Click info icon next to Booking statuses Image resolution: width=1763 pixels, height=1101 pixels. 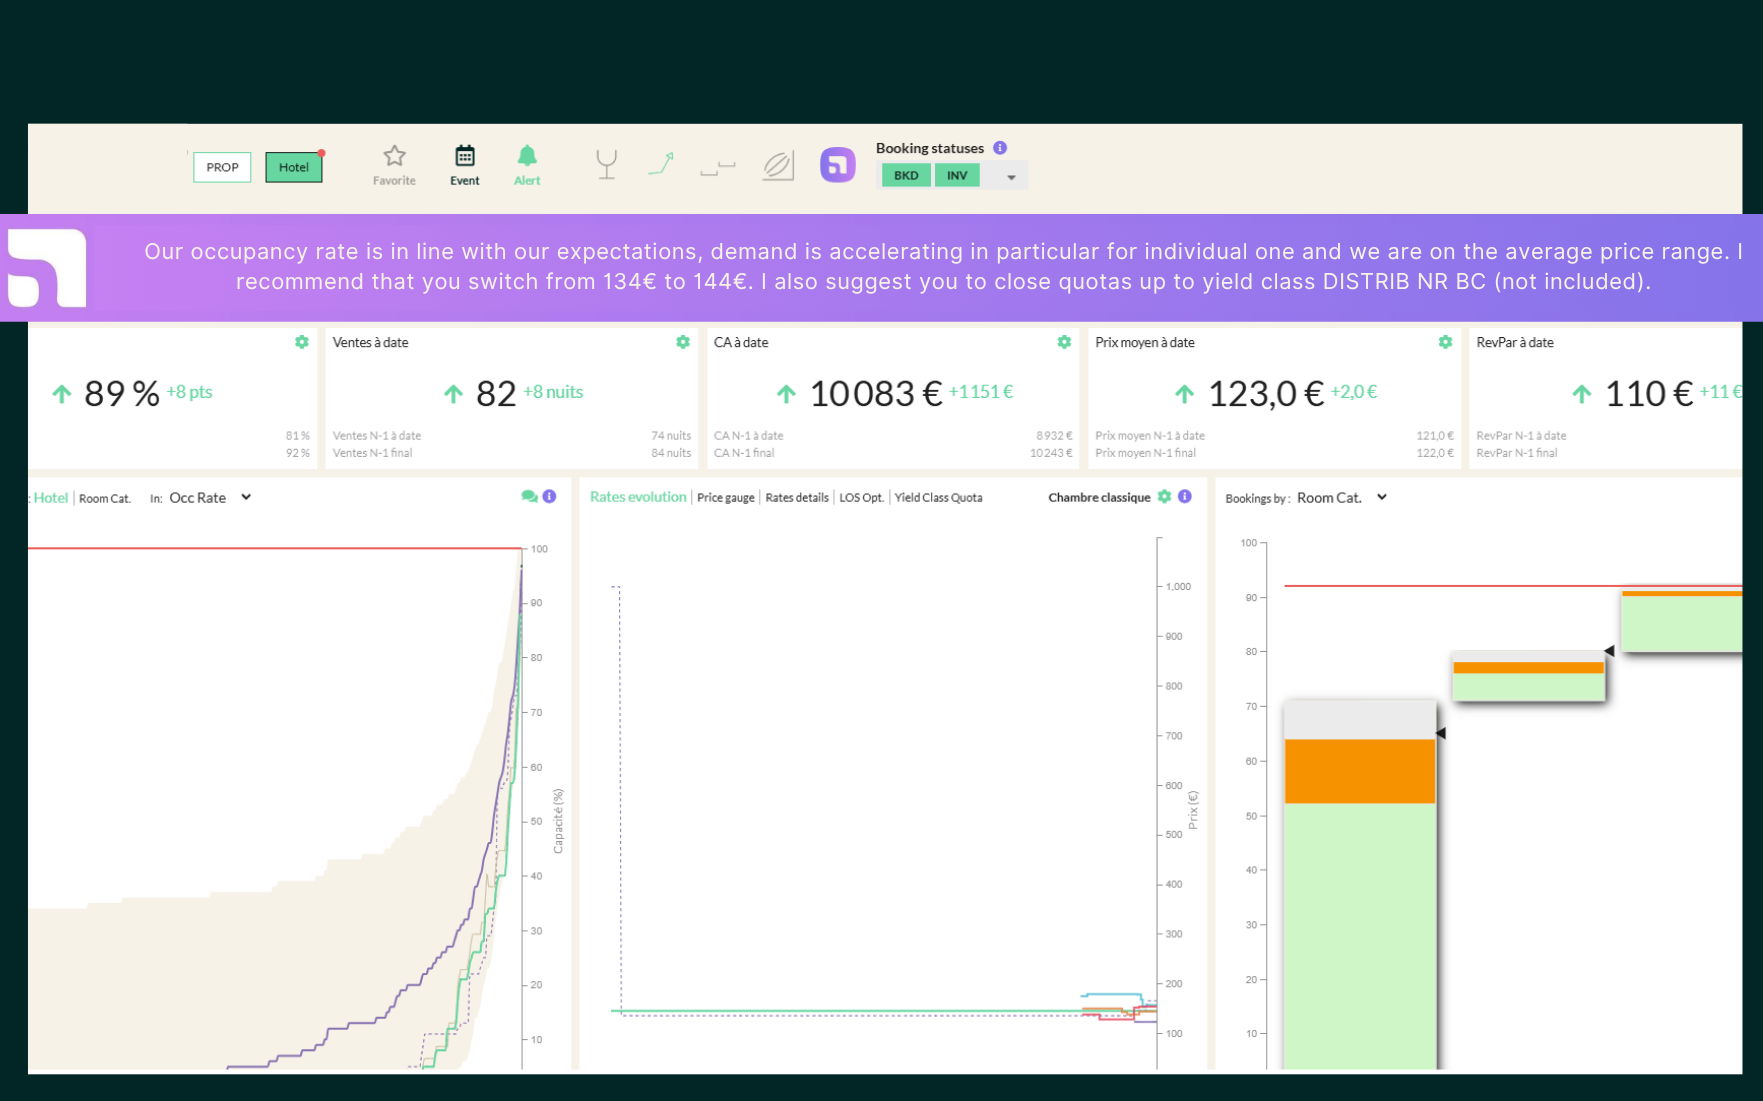1000,148
